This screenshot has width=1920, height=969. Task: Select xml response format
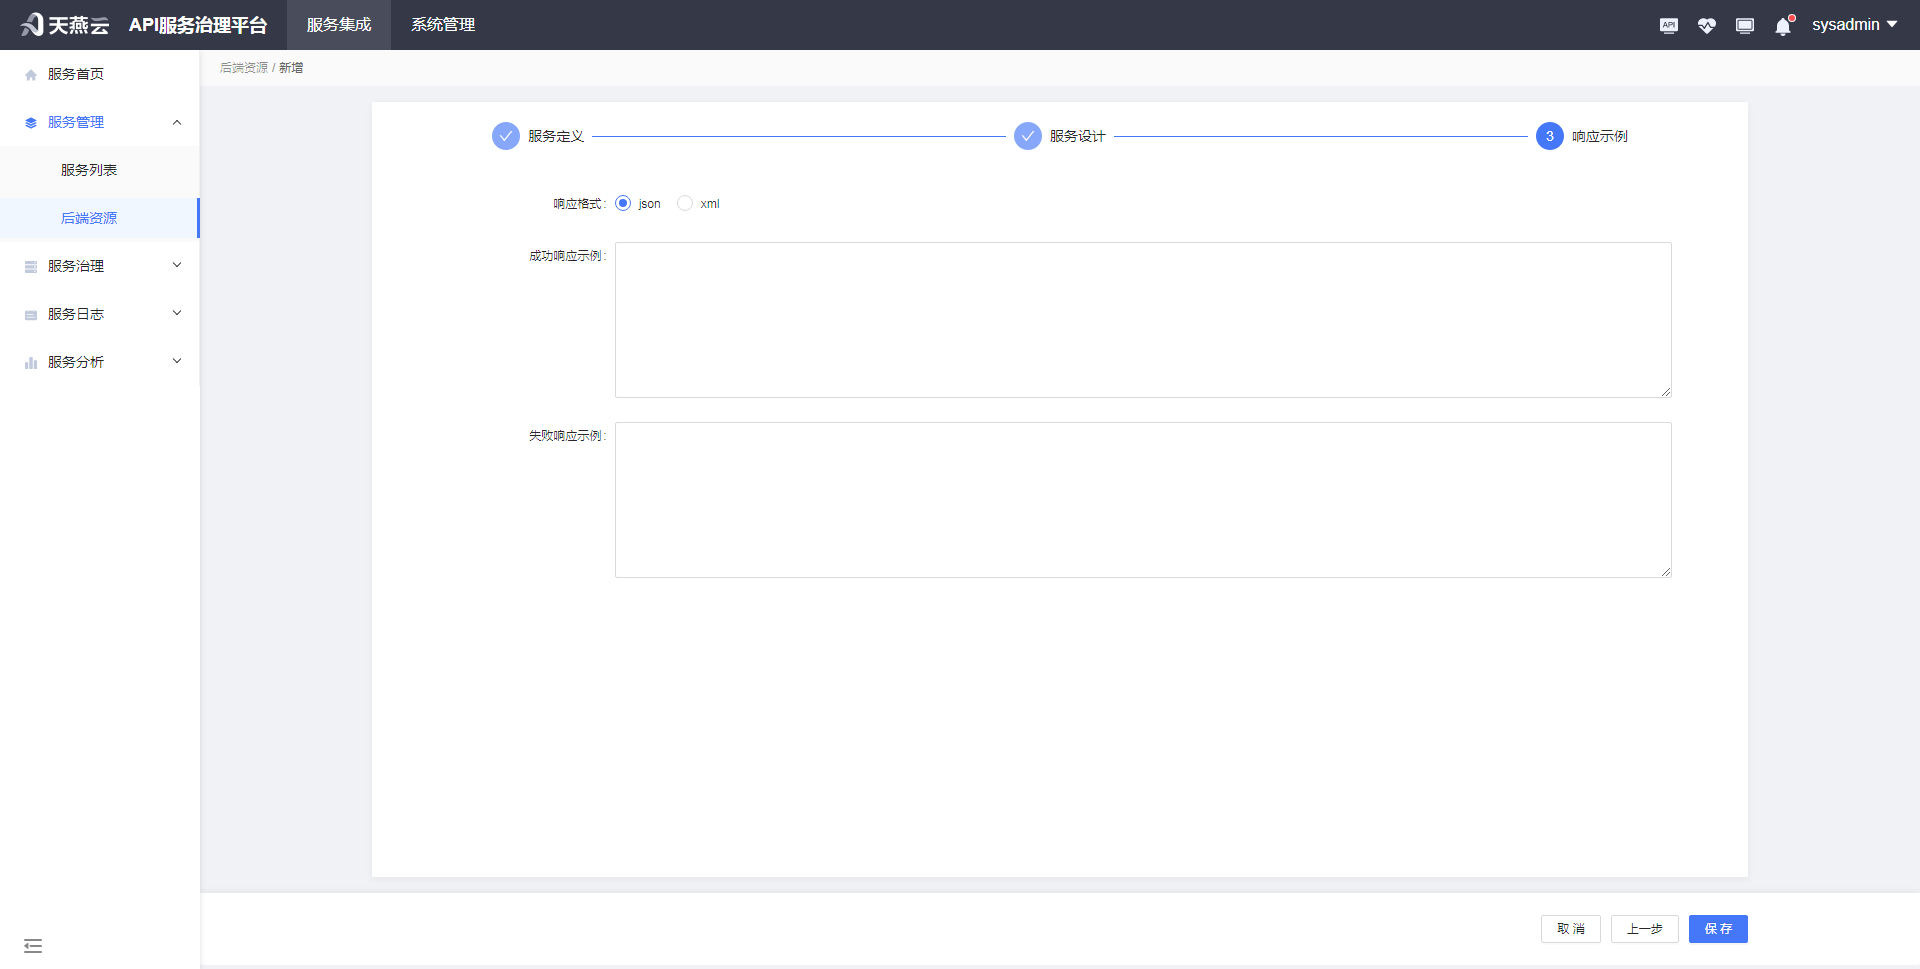(685, 203)
